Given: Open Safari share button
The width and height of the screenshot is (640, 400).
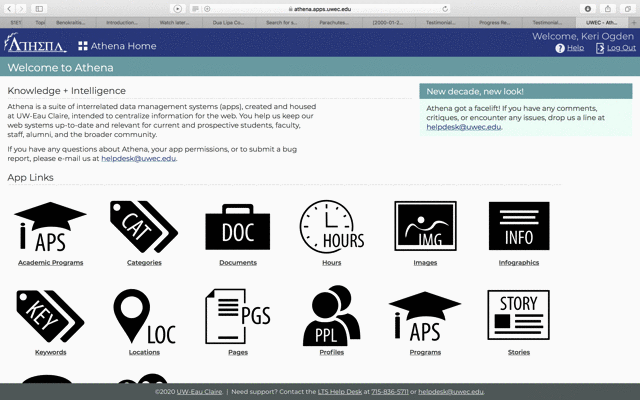Looking at the screenshot, I should click(x=608, y=9).
